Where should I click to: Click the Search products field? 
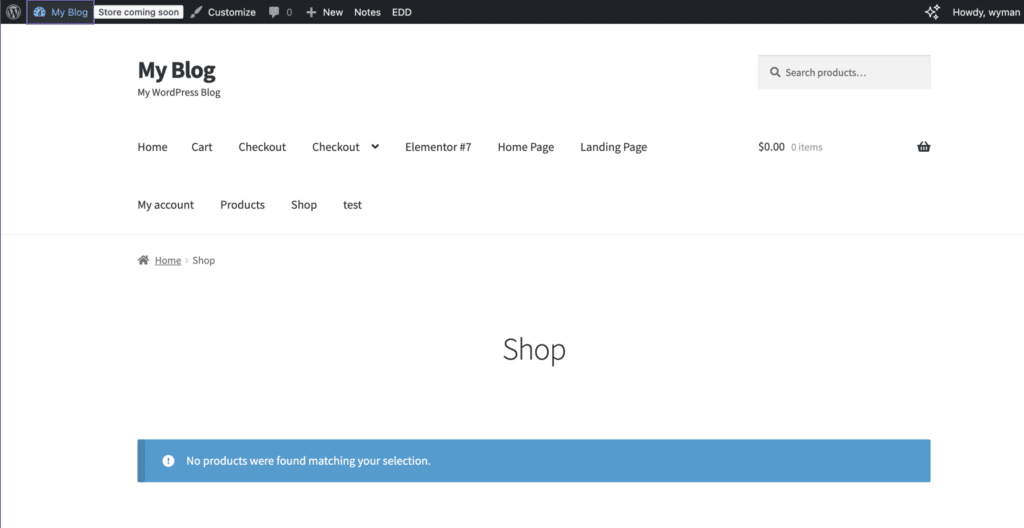click(844, 72)
